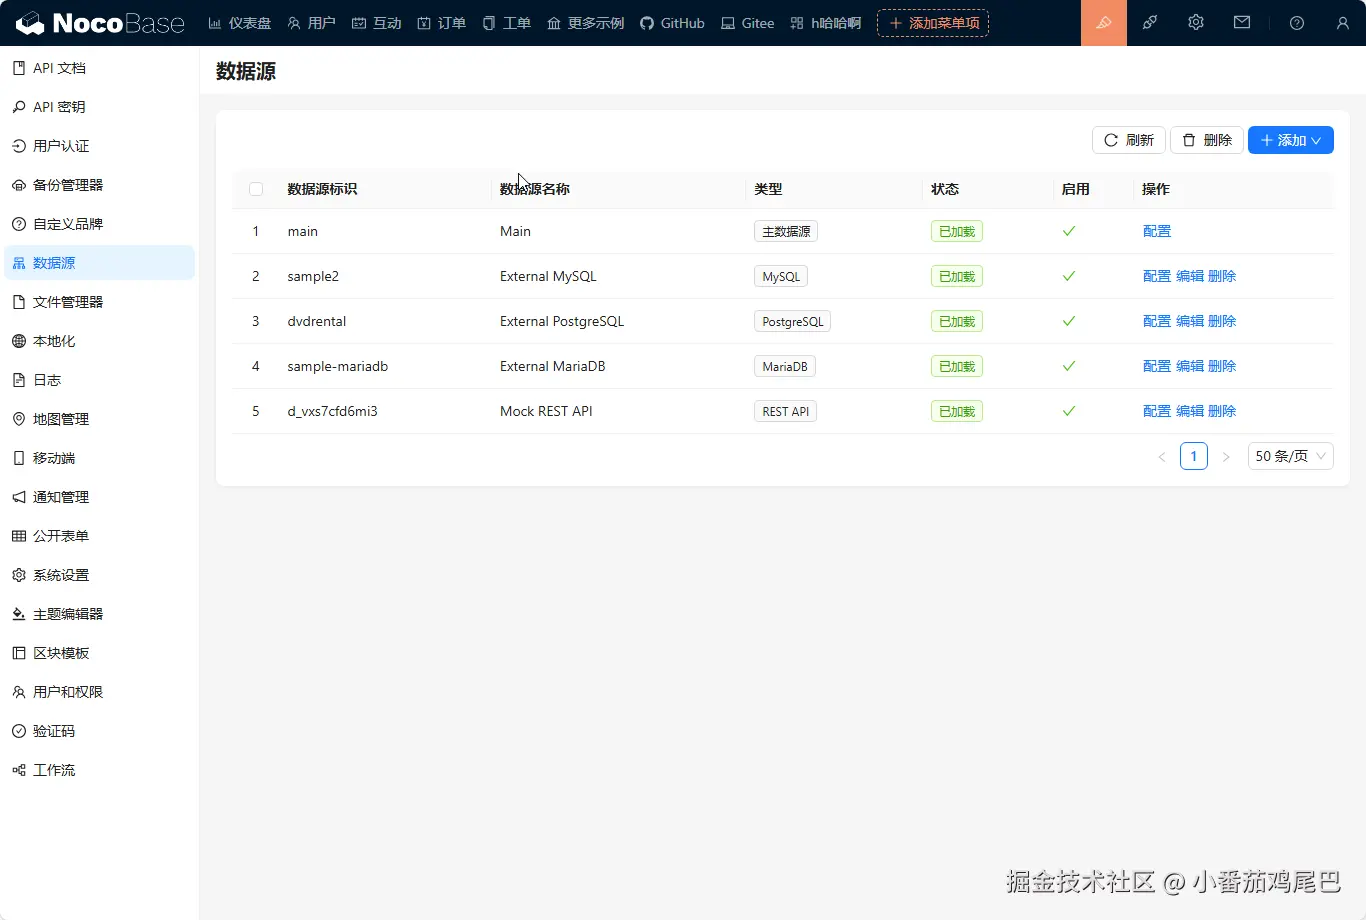Click 编辑 link for d_vxs7cfd6mi3 row
1366x920 pixels.
(1190, 411)
